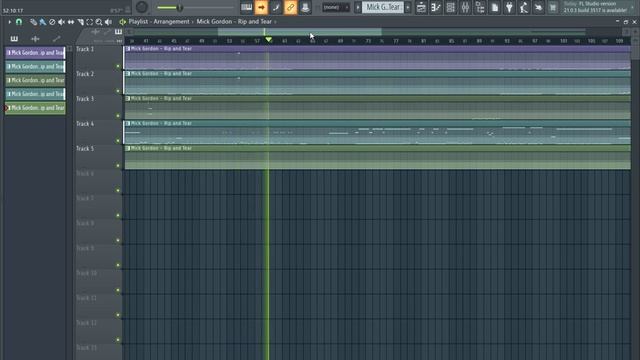640x360 pixels.
Task: Click the hook-shaped blend recording icon
Action: (276, 7)
